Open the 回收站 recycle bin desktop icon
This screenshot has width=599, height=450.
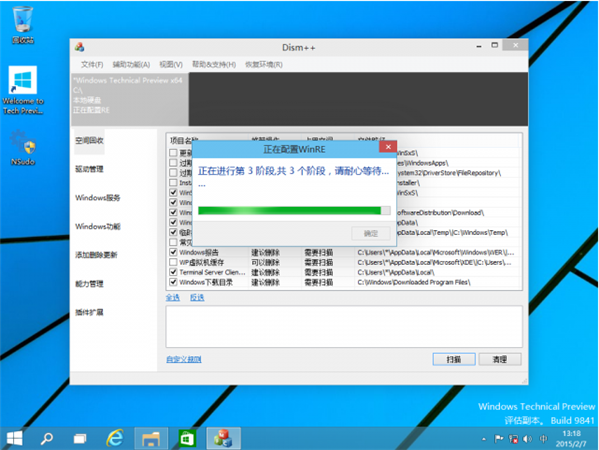(23, 25)
